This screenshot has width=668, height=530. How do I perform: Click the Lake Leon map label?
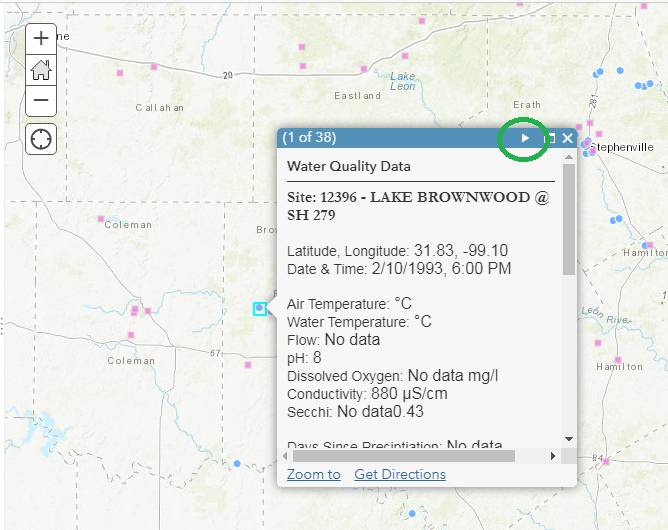403,81
